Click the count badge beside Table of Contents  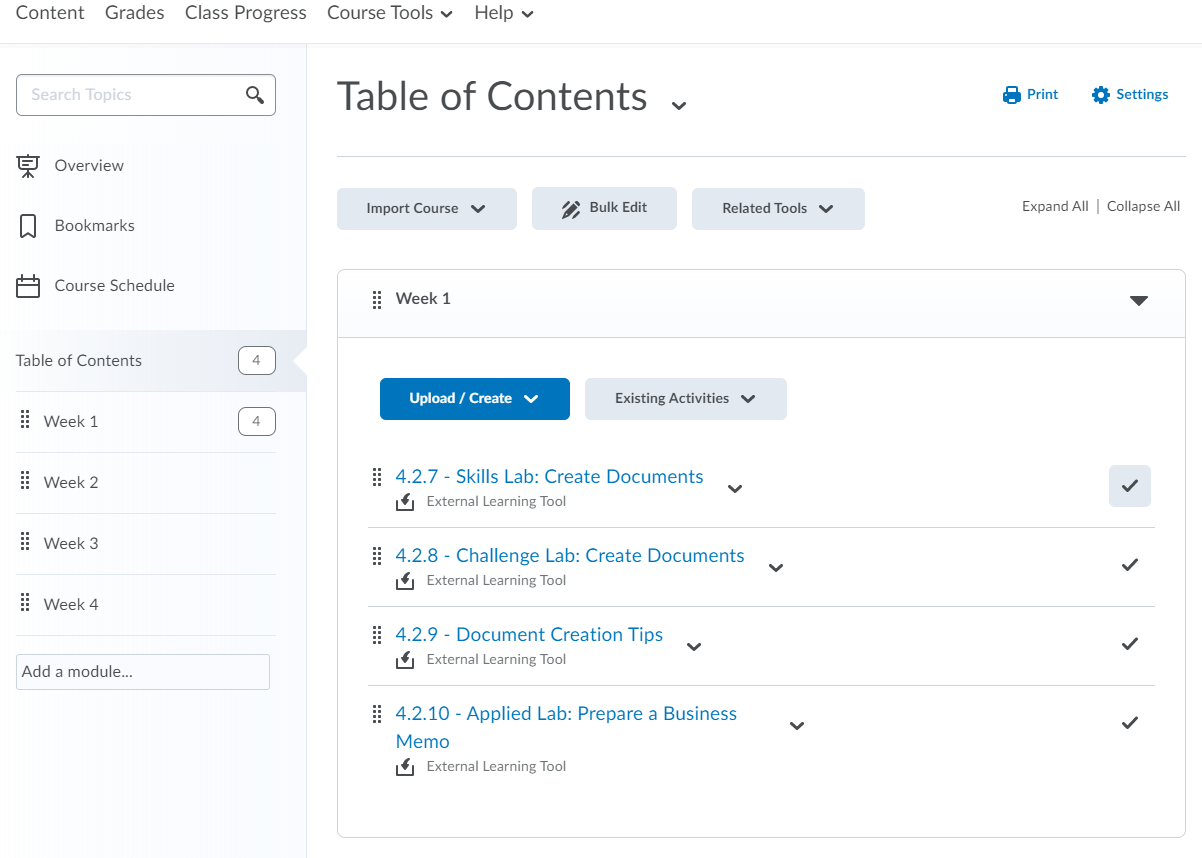(x=257, y=361)
